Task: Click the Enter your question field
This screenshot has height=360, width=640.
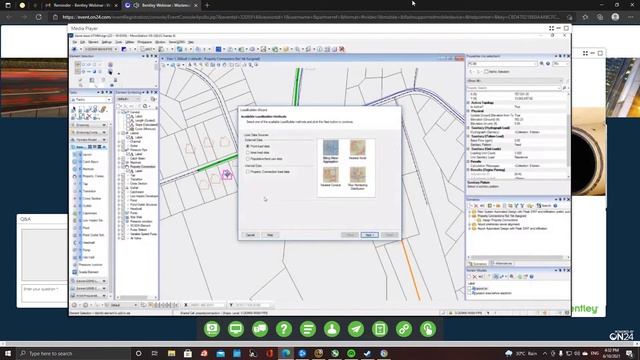Action: [44, 293]
